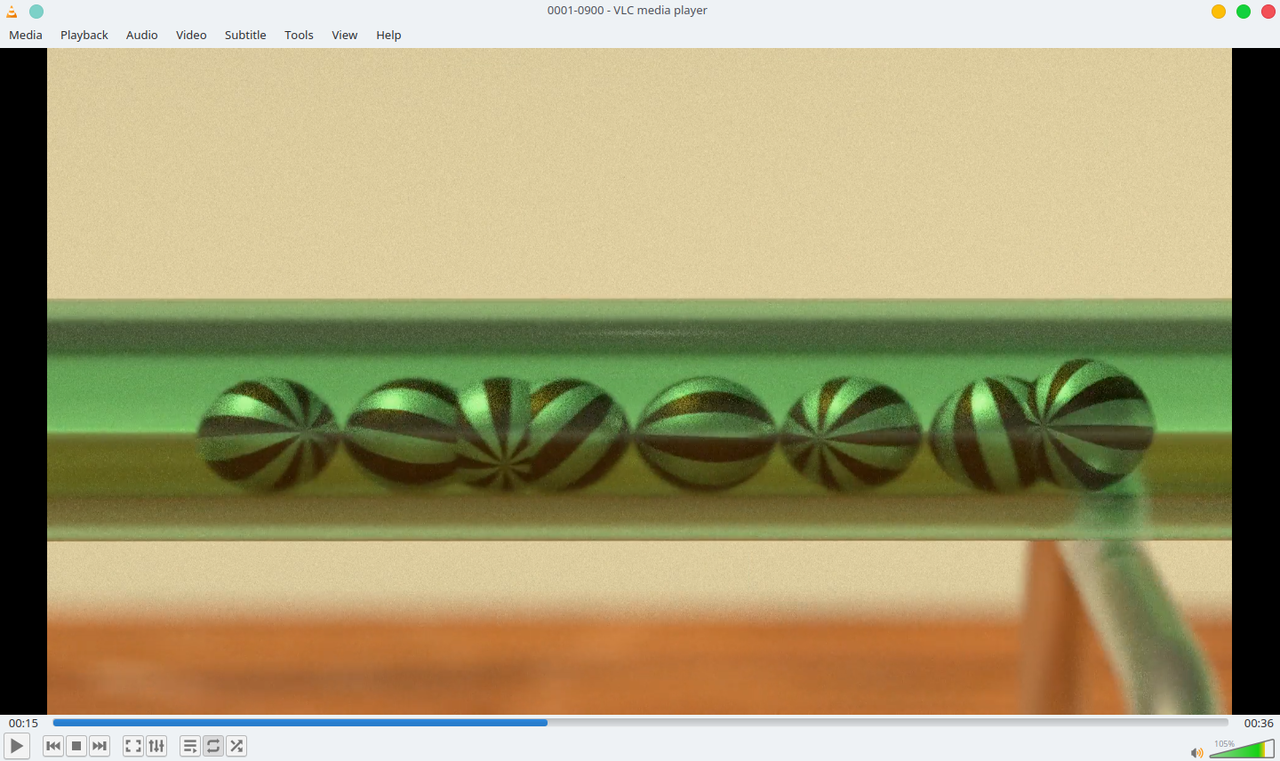Toggle random shuffle playback
Image resolution: width=1280 pixels, height=761 pixels.
236,746
